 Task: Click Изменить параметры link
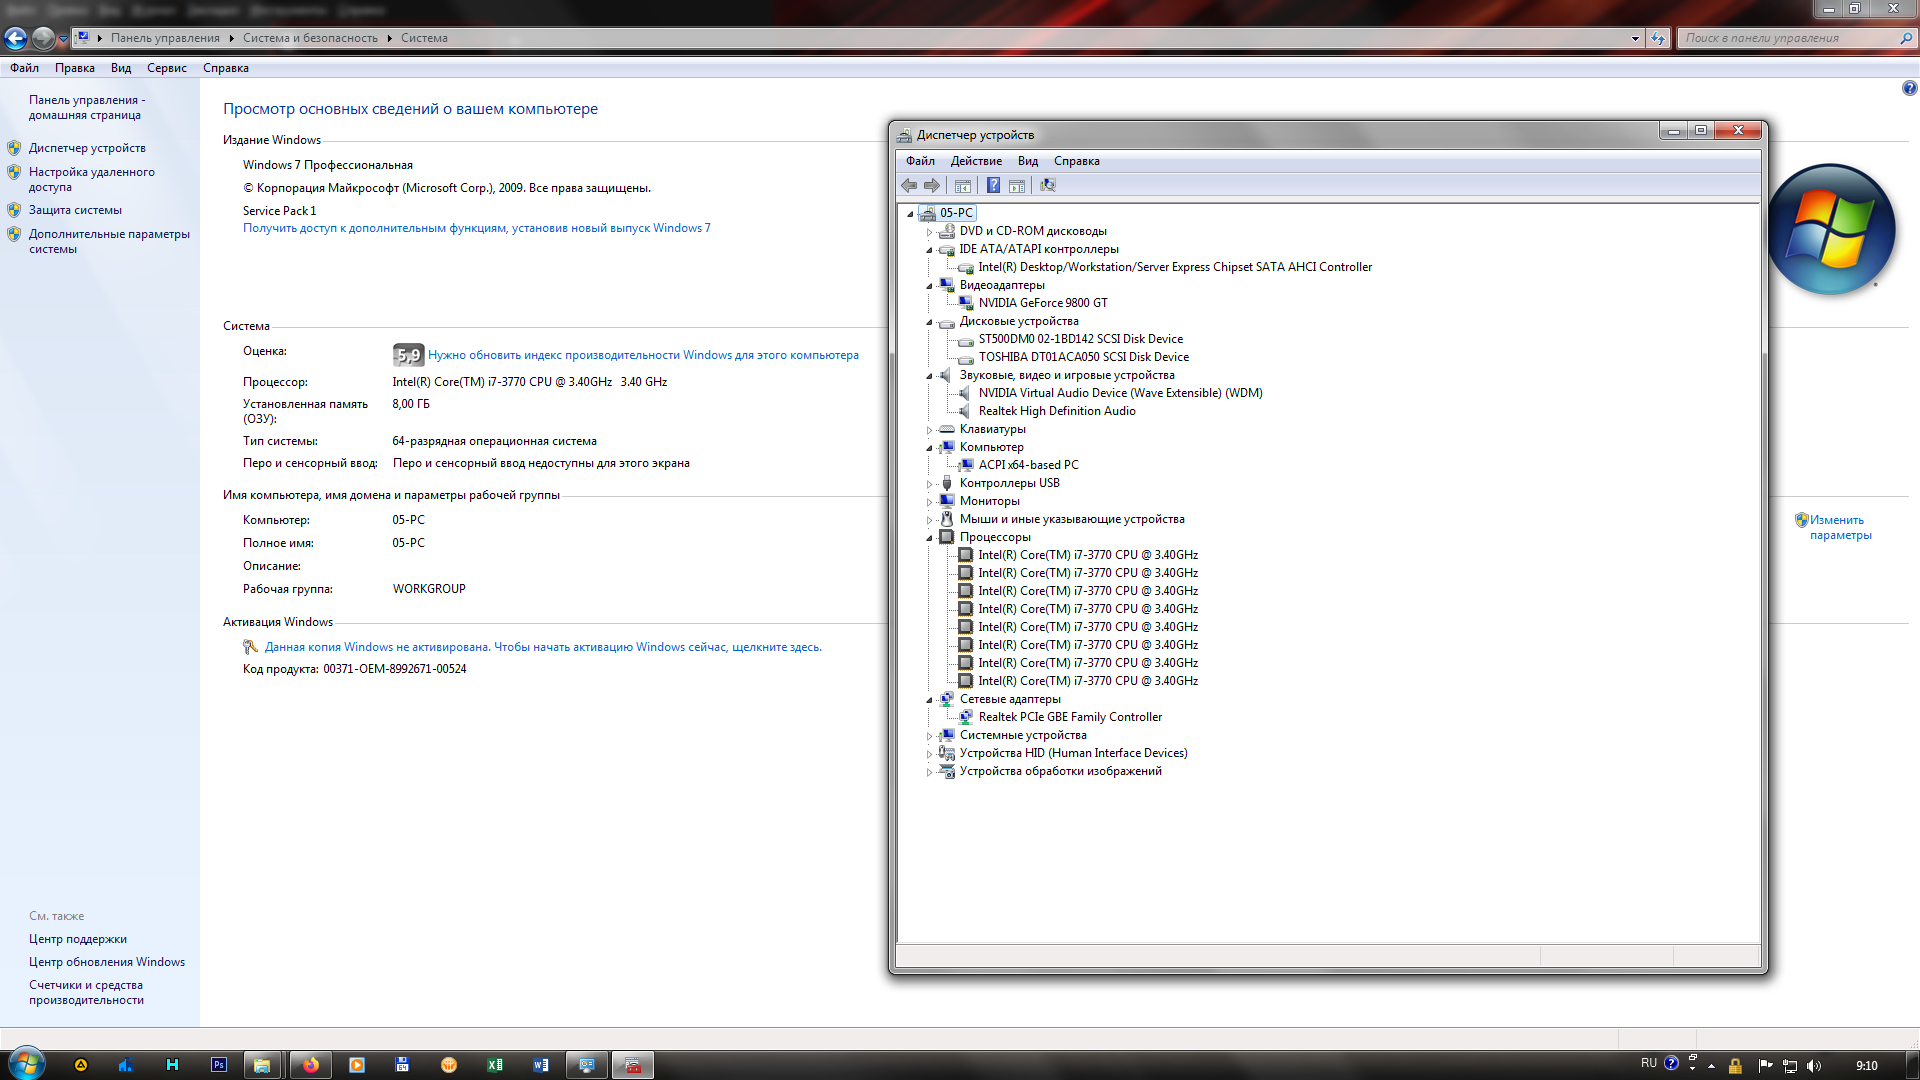click(1840, 527)
